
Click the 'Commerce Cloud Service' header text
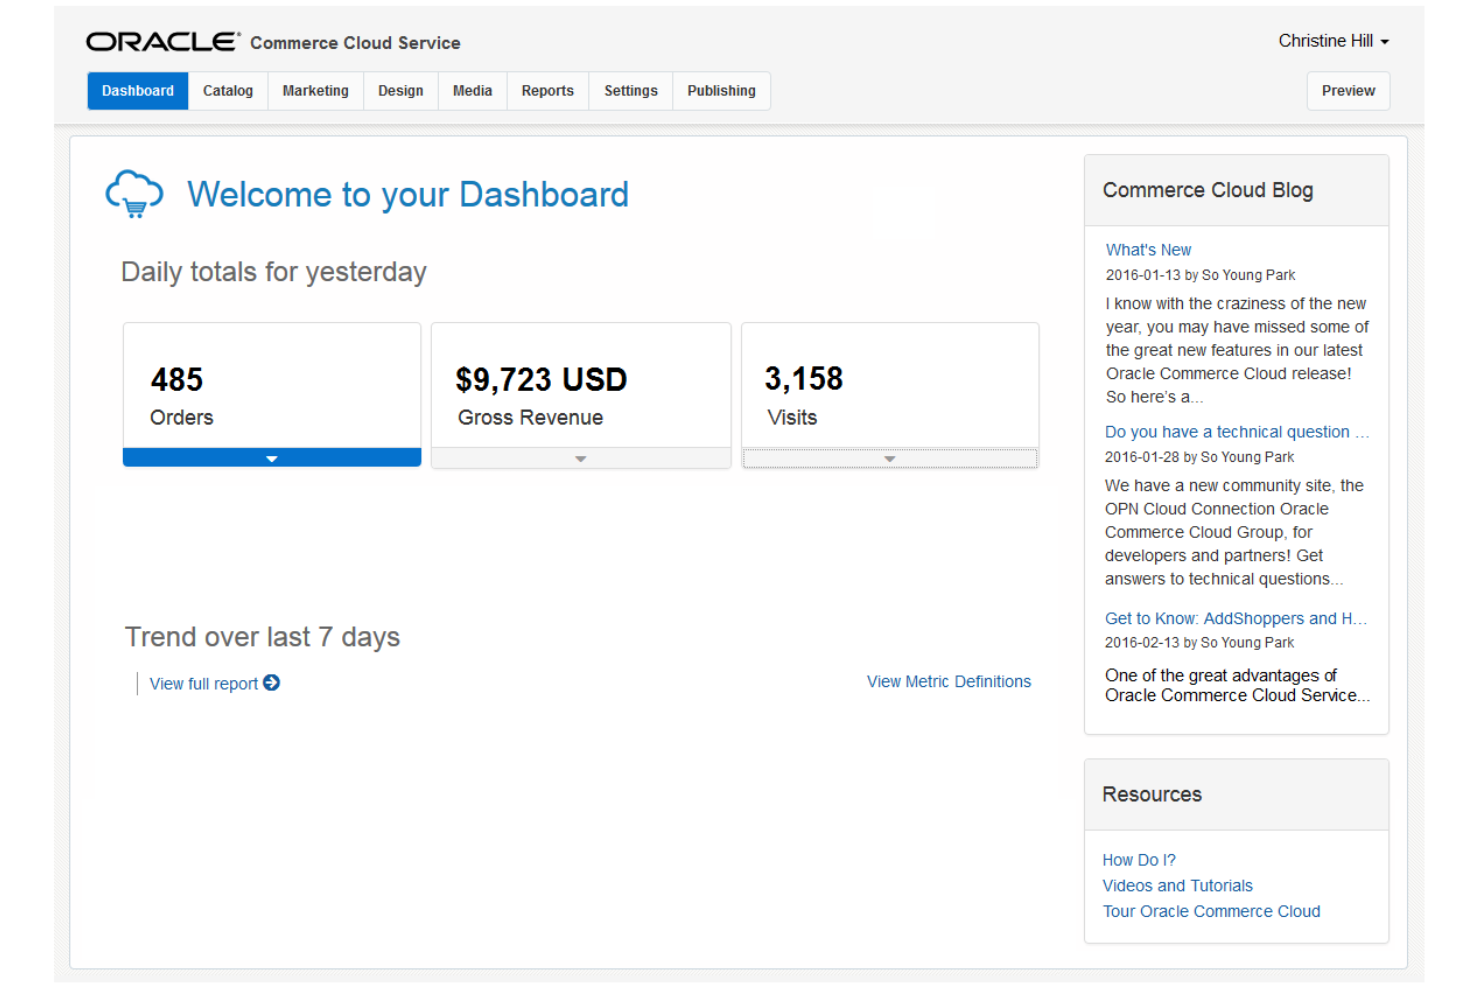(355, 43)
